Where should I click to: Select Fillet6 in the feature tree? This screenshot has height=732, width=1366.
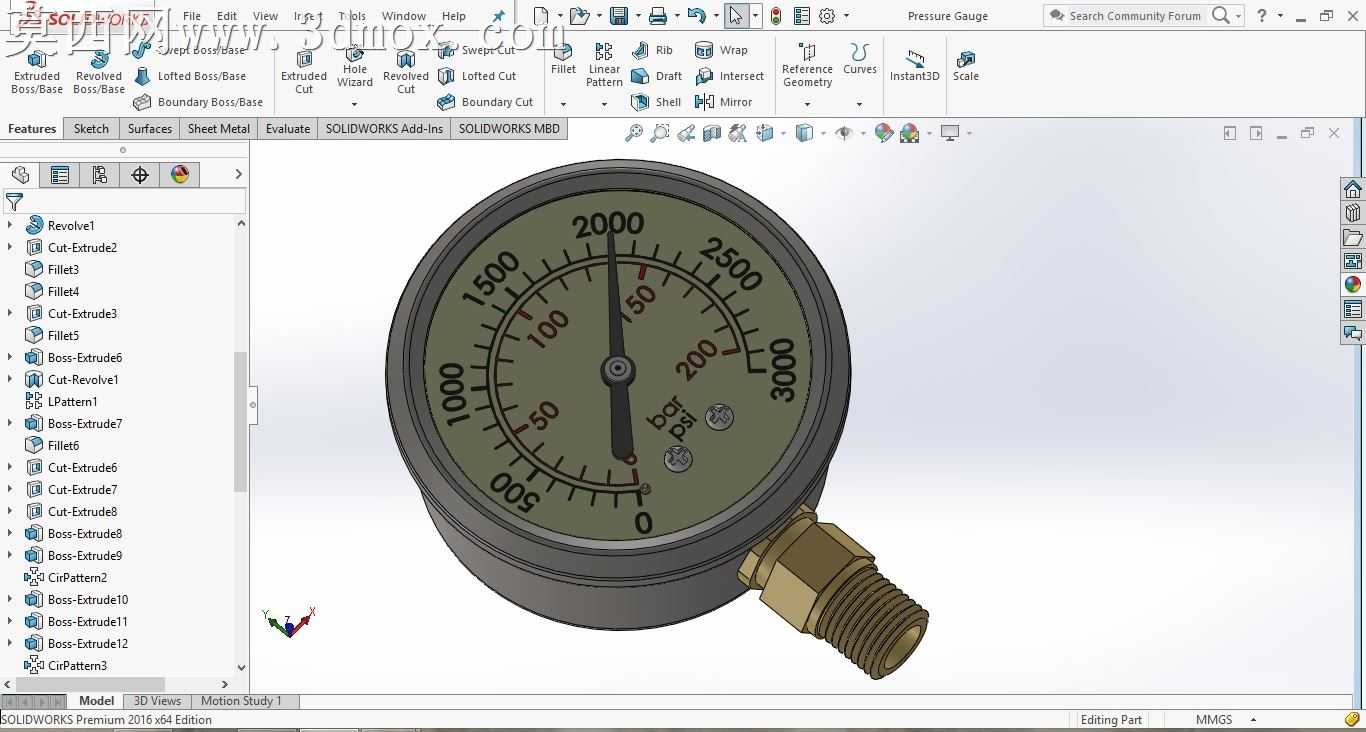(52, 445)
